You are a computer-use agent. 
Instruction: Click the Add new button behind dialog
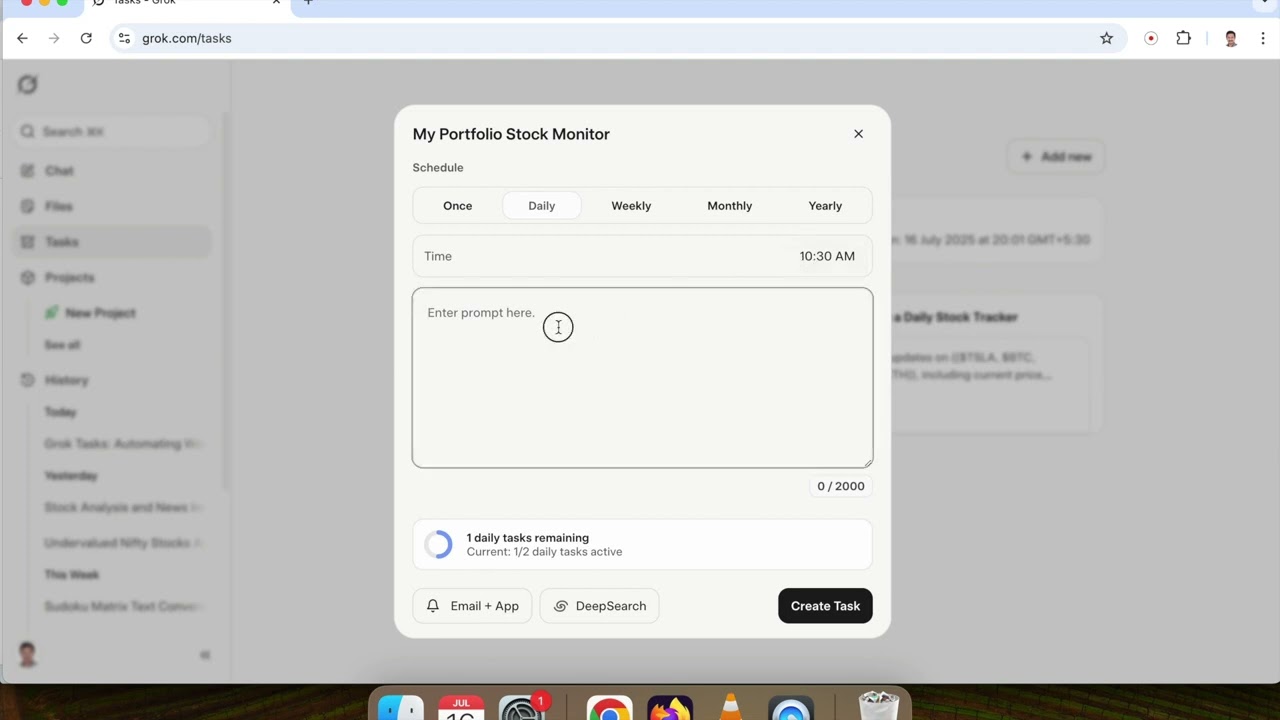[1056, 157]
